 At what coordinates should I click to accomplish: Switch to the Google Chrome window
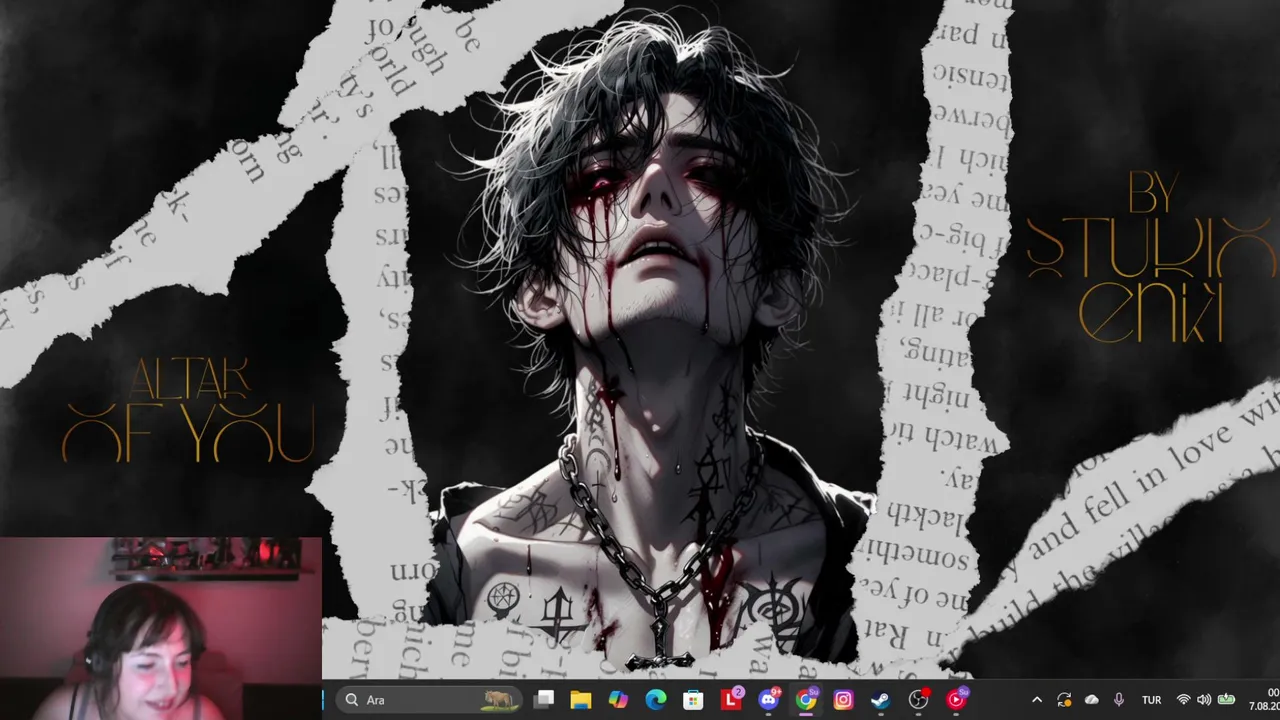[x=806, y=700]
